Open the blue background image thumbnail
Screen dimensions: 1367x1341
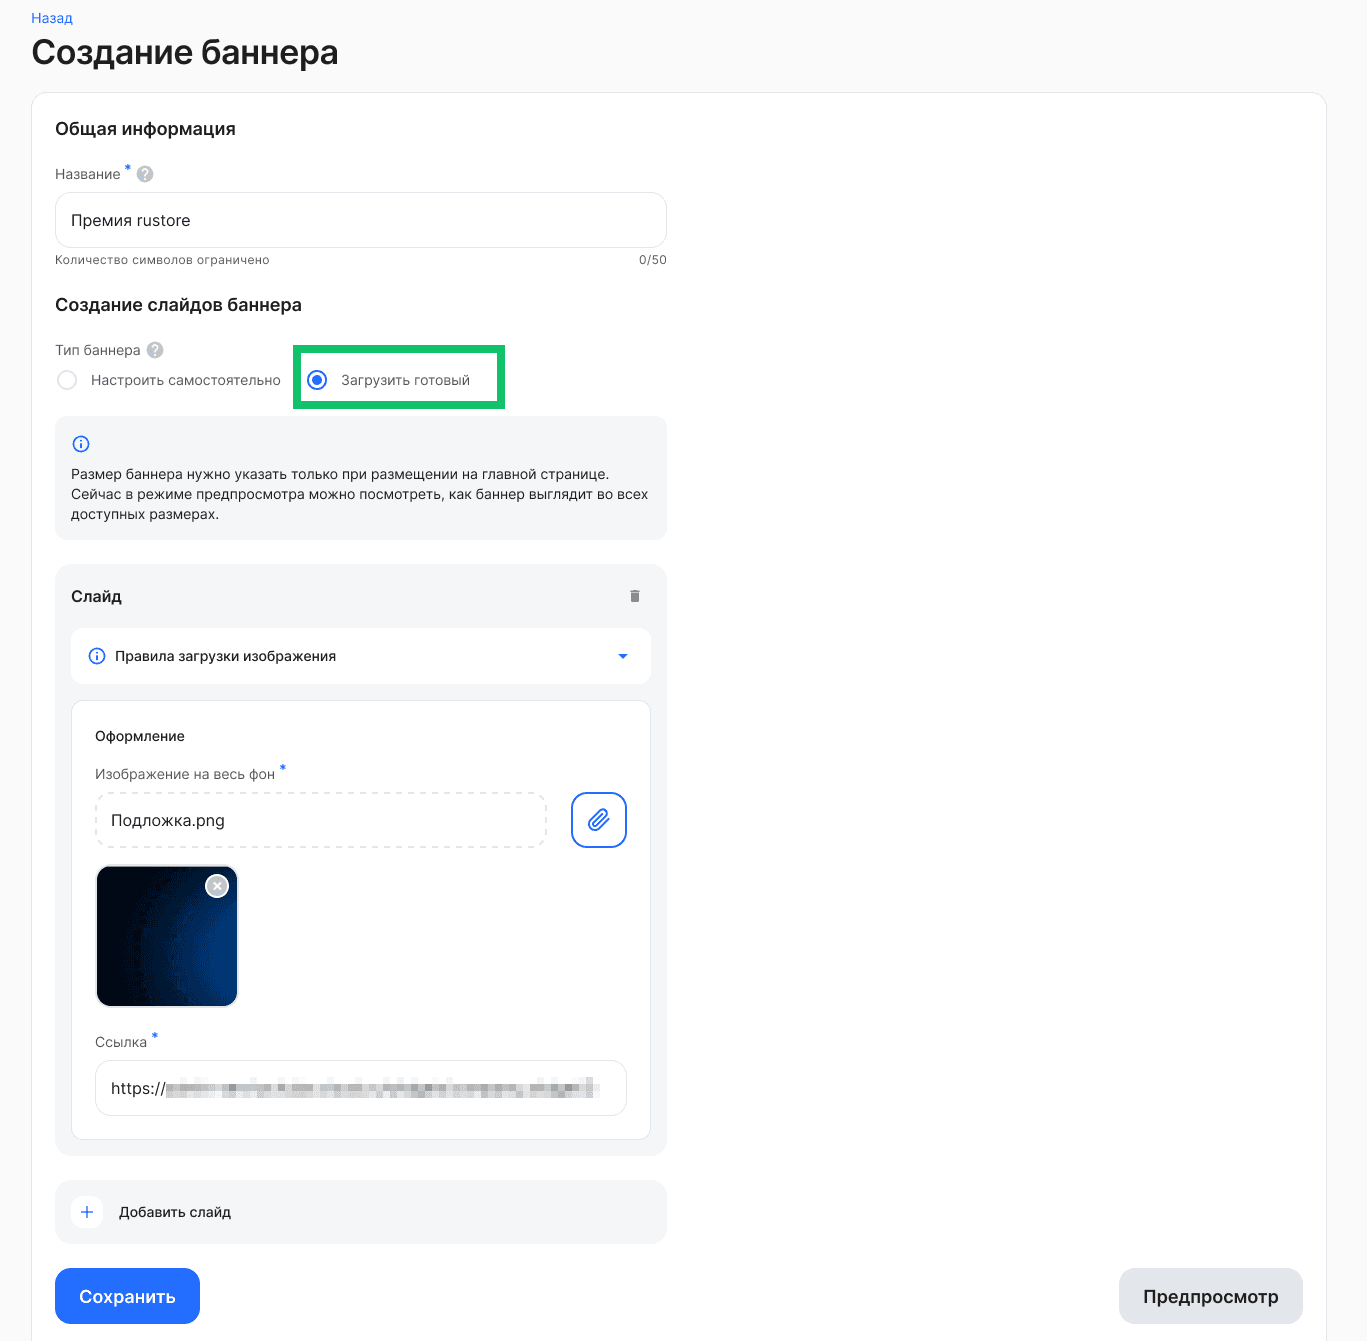(160, 945)
